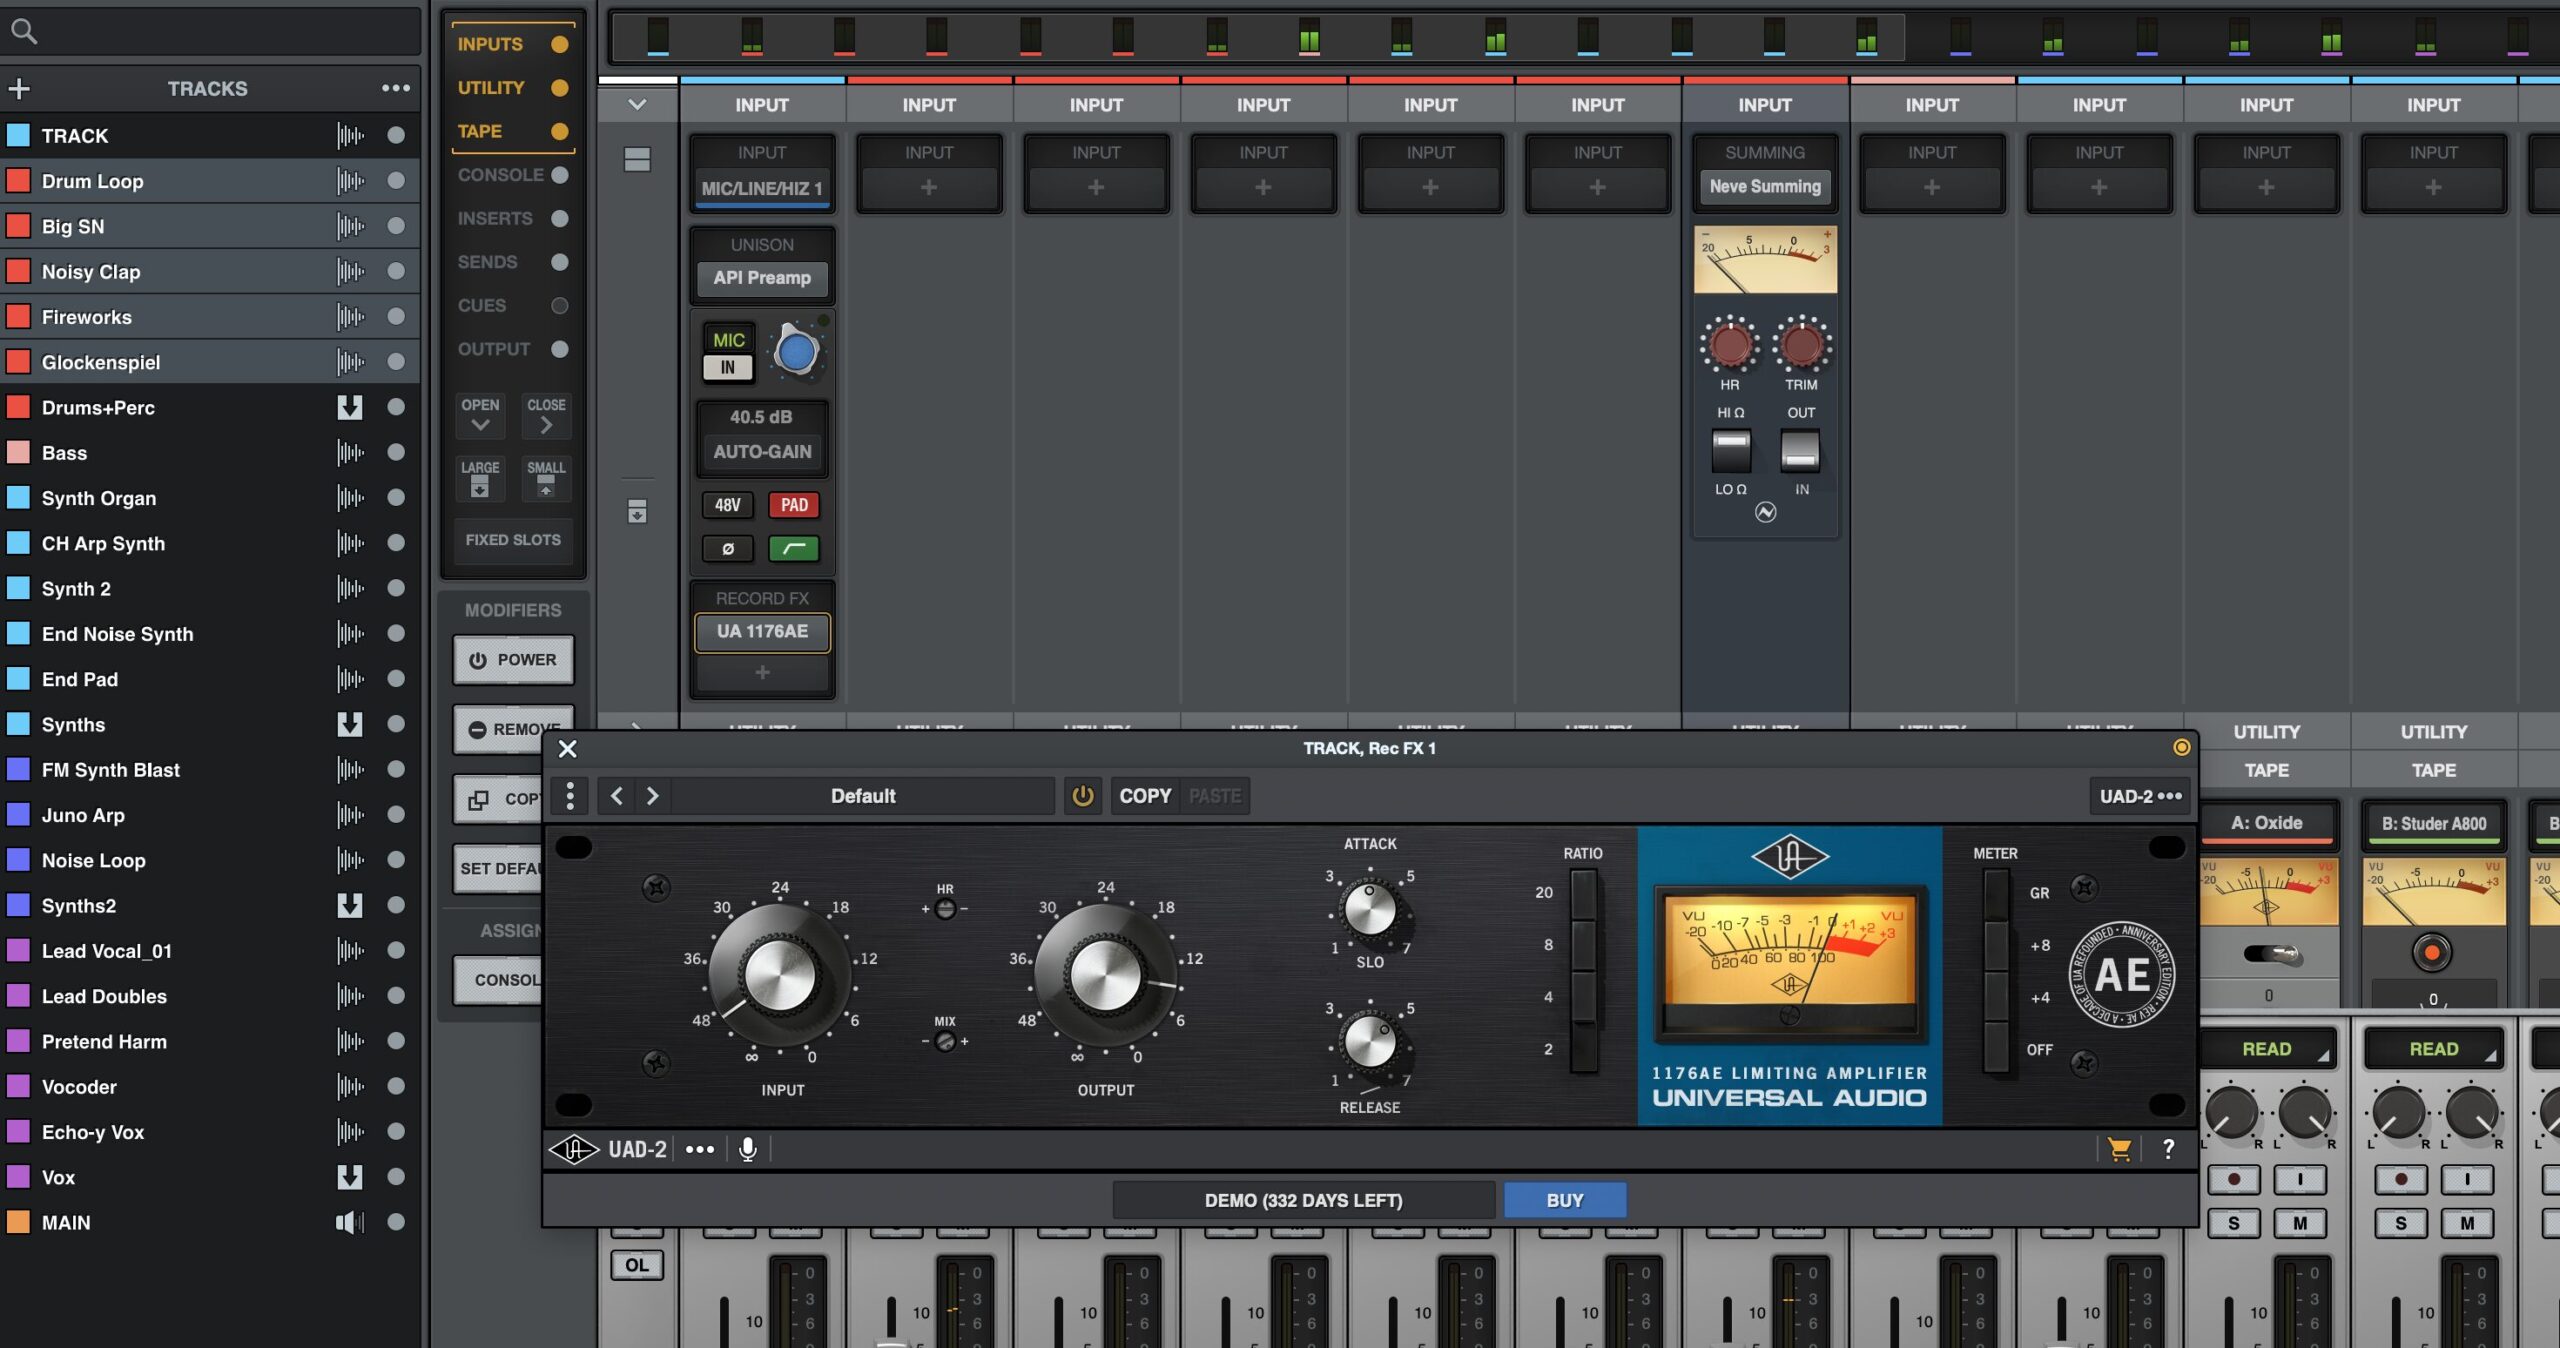Click the search magnifier icon
Viewport: 2560px width, 1348px height.
(x=24, y=31)
